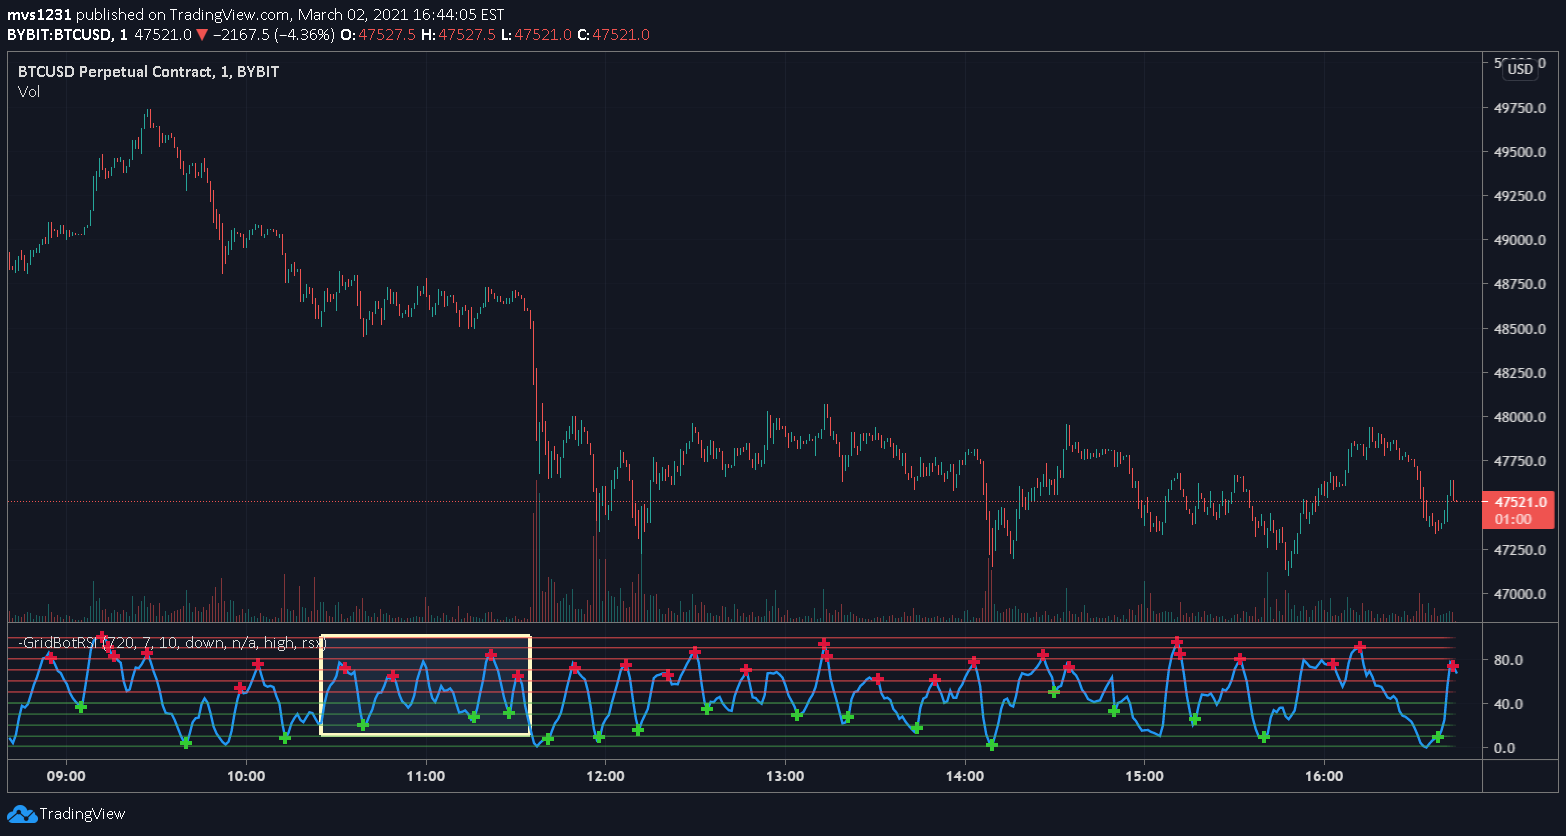Click the 47250.0 price axis label
The image size is (1566, 836).
pos(1520,551)
